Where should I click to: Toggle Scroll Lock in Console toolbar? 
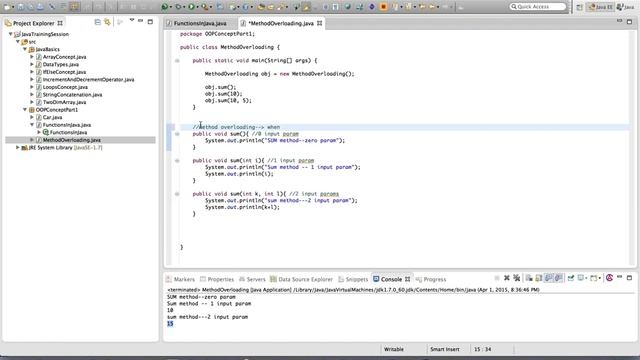(539, 278)
